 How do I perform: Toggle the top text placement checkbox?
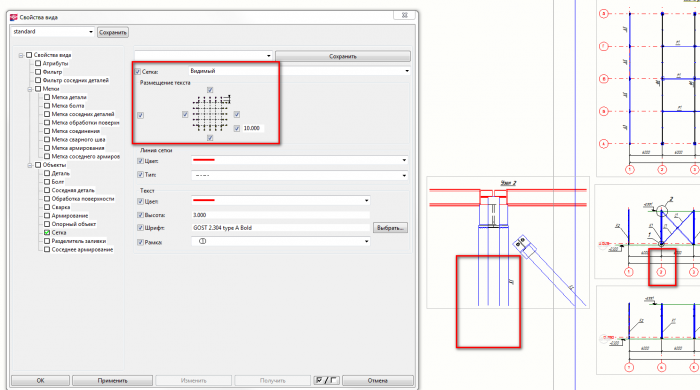(210, 90)
